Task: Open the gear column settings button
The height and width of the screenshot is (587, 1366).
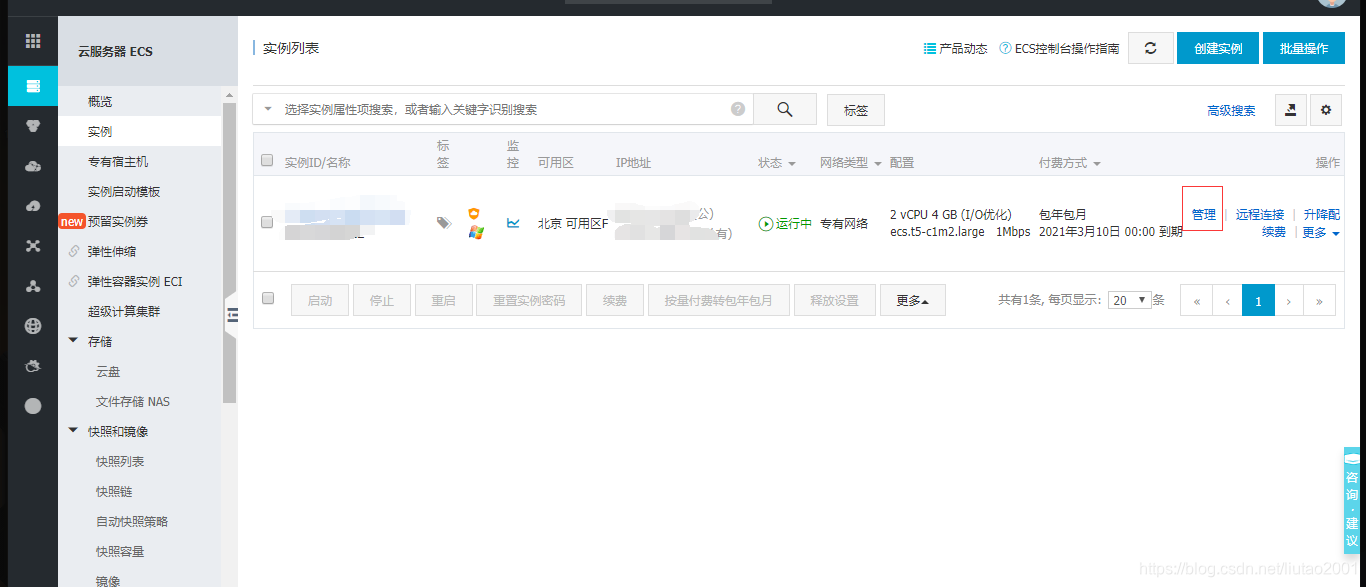Action: (1326, 110)
